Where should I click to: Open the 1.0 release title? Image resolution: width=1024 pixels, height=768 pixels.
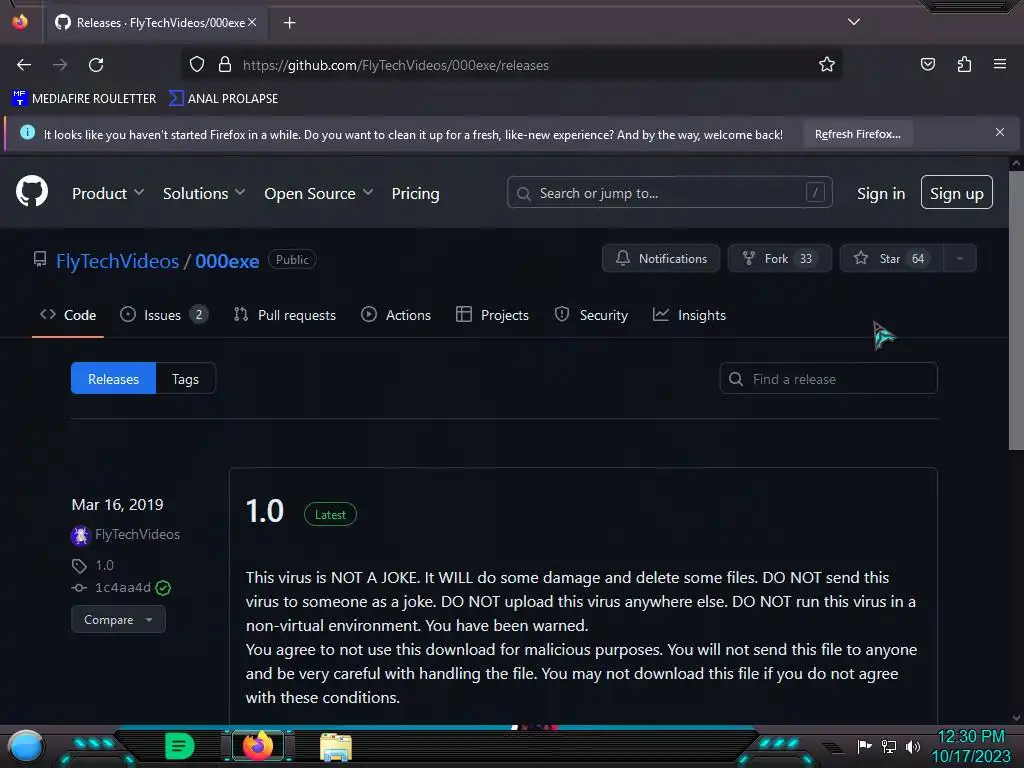pyautogui.click(x=264, y=511)
